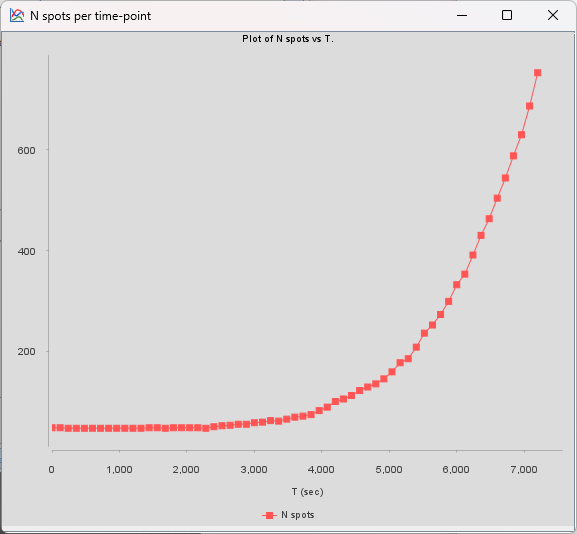Click the 1,000 tick label on the x-axis
This screenshot has height=534, width=577.
tap(119, 470)
